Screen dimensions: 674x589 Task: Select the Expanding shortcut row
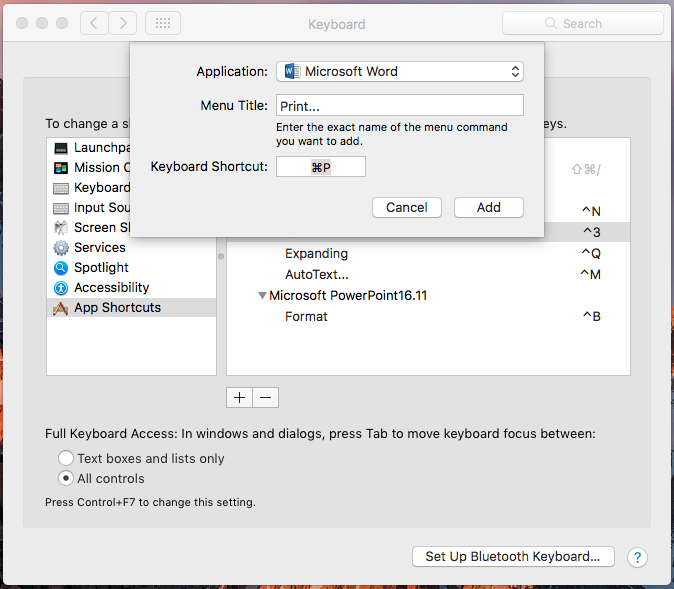428,254
